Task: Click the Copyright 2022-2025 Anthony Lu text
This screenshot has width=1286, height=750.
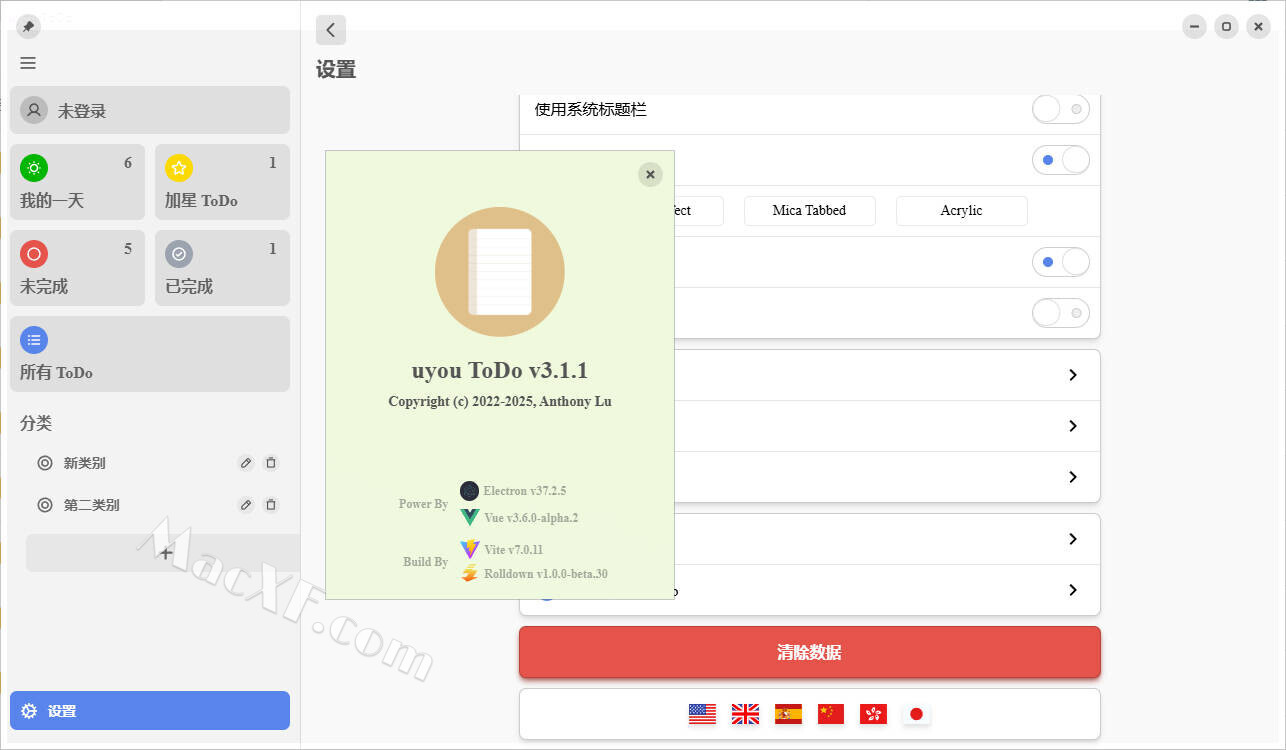Action: [500, 401]
